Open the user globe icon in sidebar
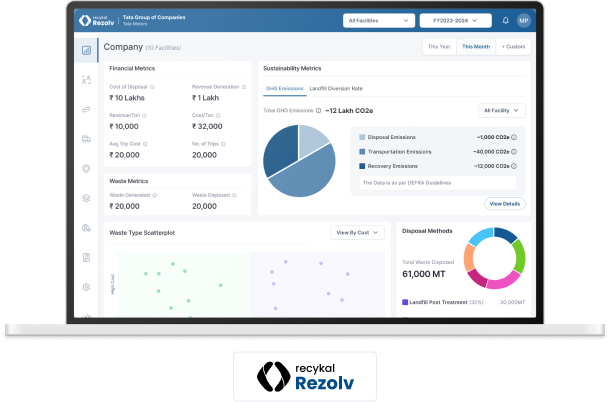Image resolution: width=610 pixels, height=402 pixels. click(86, 228)
